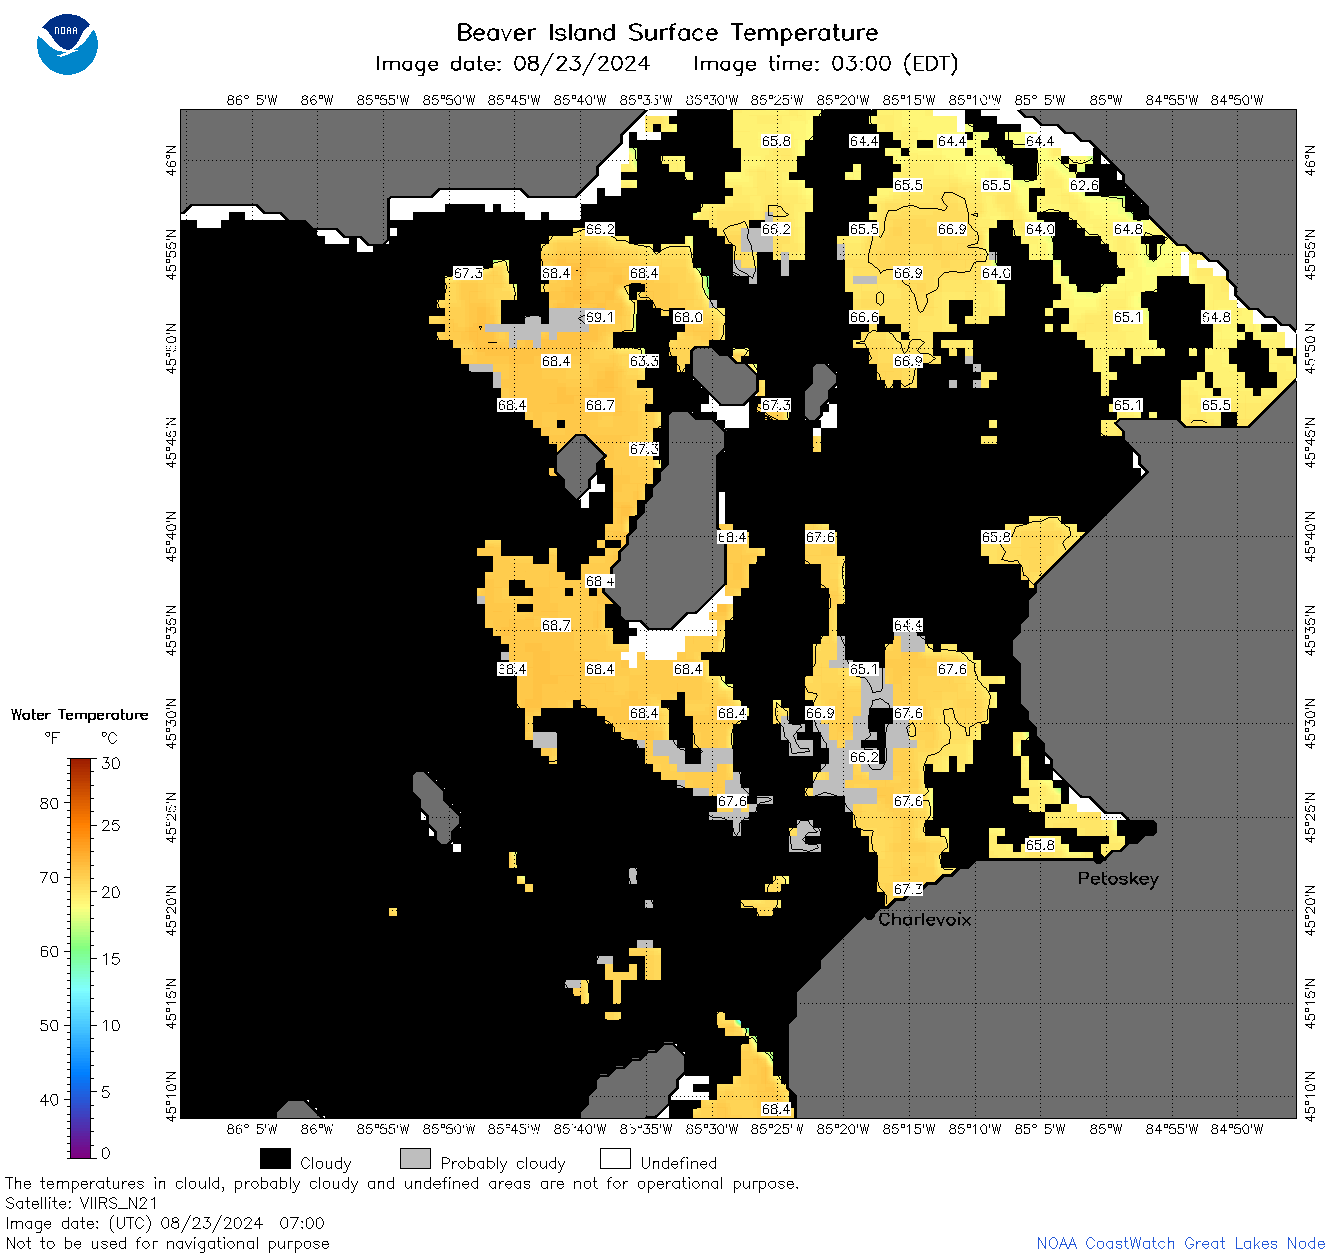The width and height of the screenshot is (1336, 1259).
Task: Click the 15 Celsius tick on legend
Action: [x=110, y=959]
